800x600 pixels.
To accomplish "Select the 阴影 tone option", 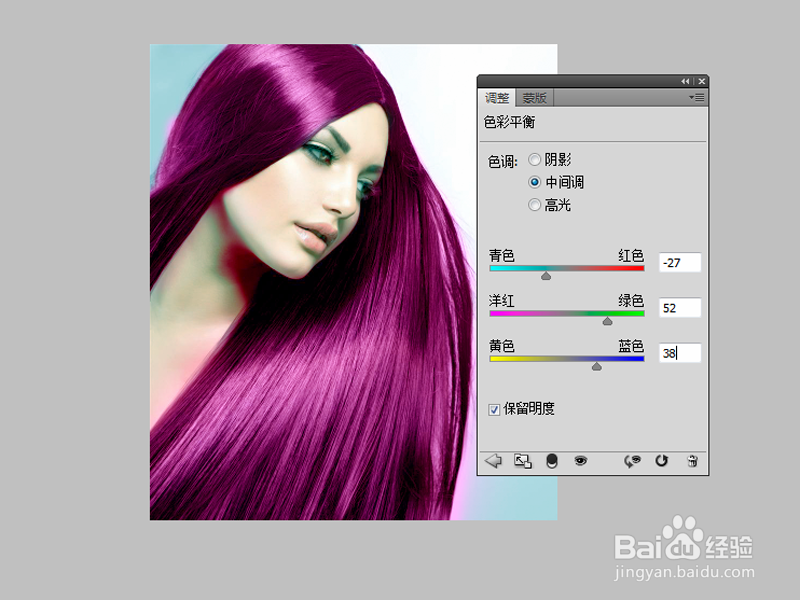I will [x=534, y=160].
